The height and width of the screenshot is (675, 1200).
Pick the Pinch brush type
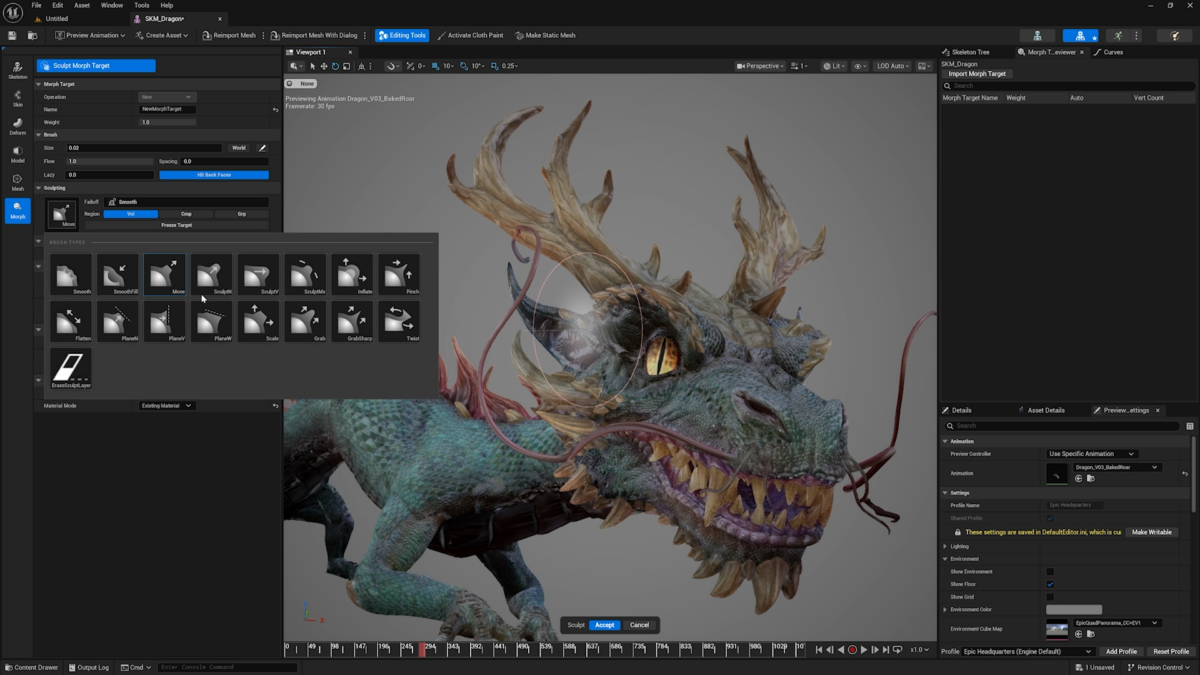(x=399, y=274)
